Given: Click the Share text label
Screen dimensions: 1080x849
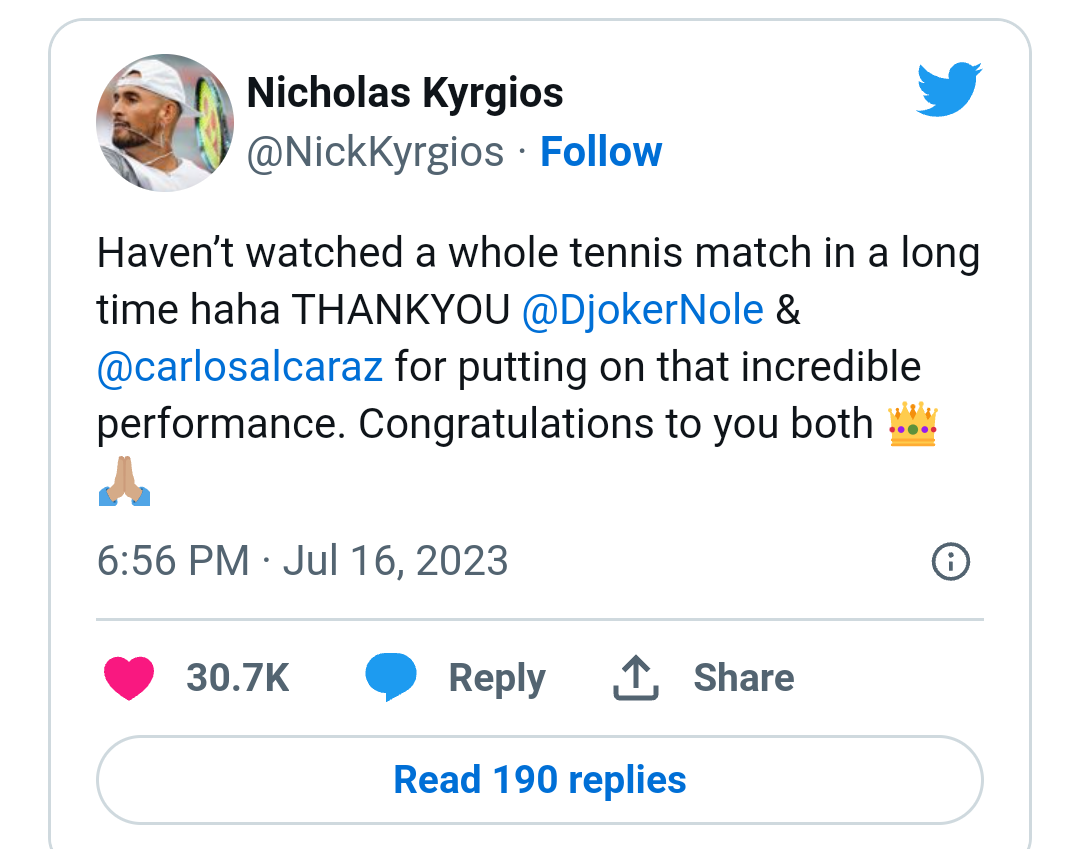Looking at the screenshot, I should (743, 678).
